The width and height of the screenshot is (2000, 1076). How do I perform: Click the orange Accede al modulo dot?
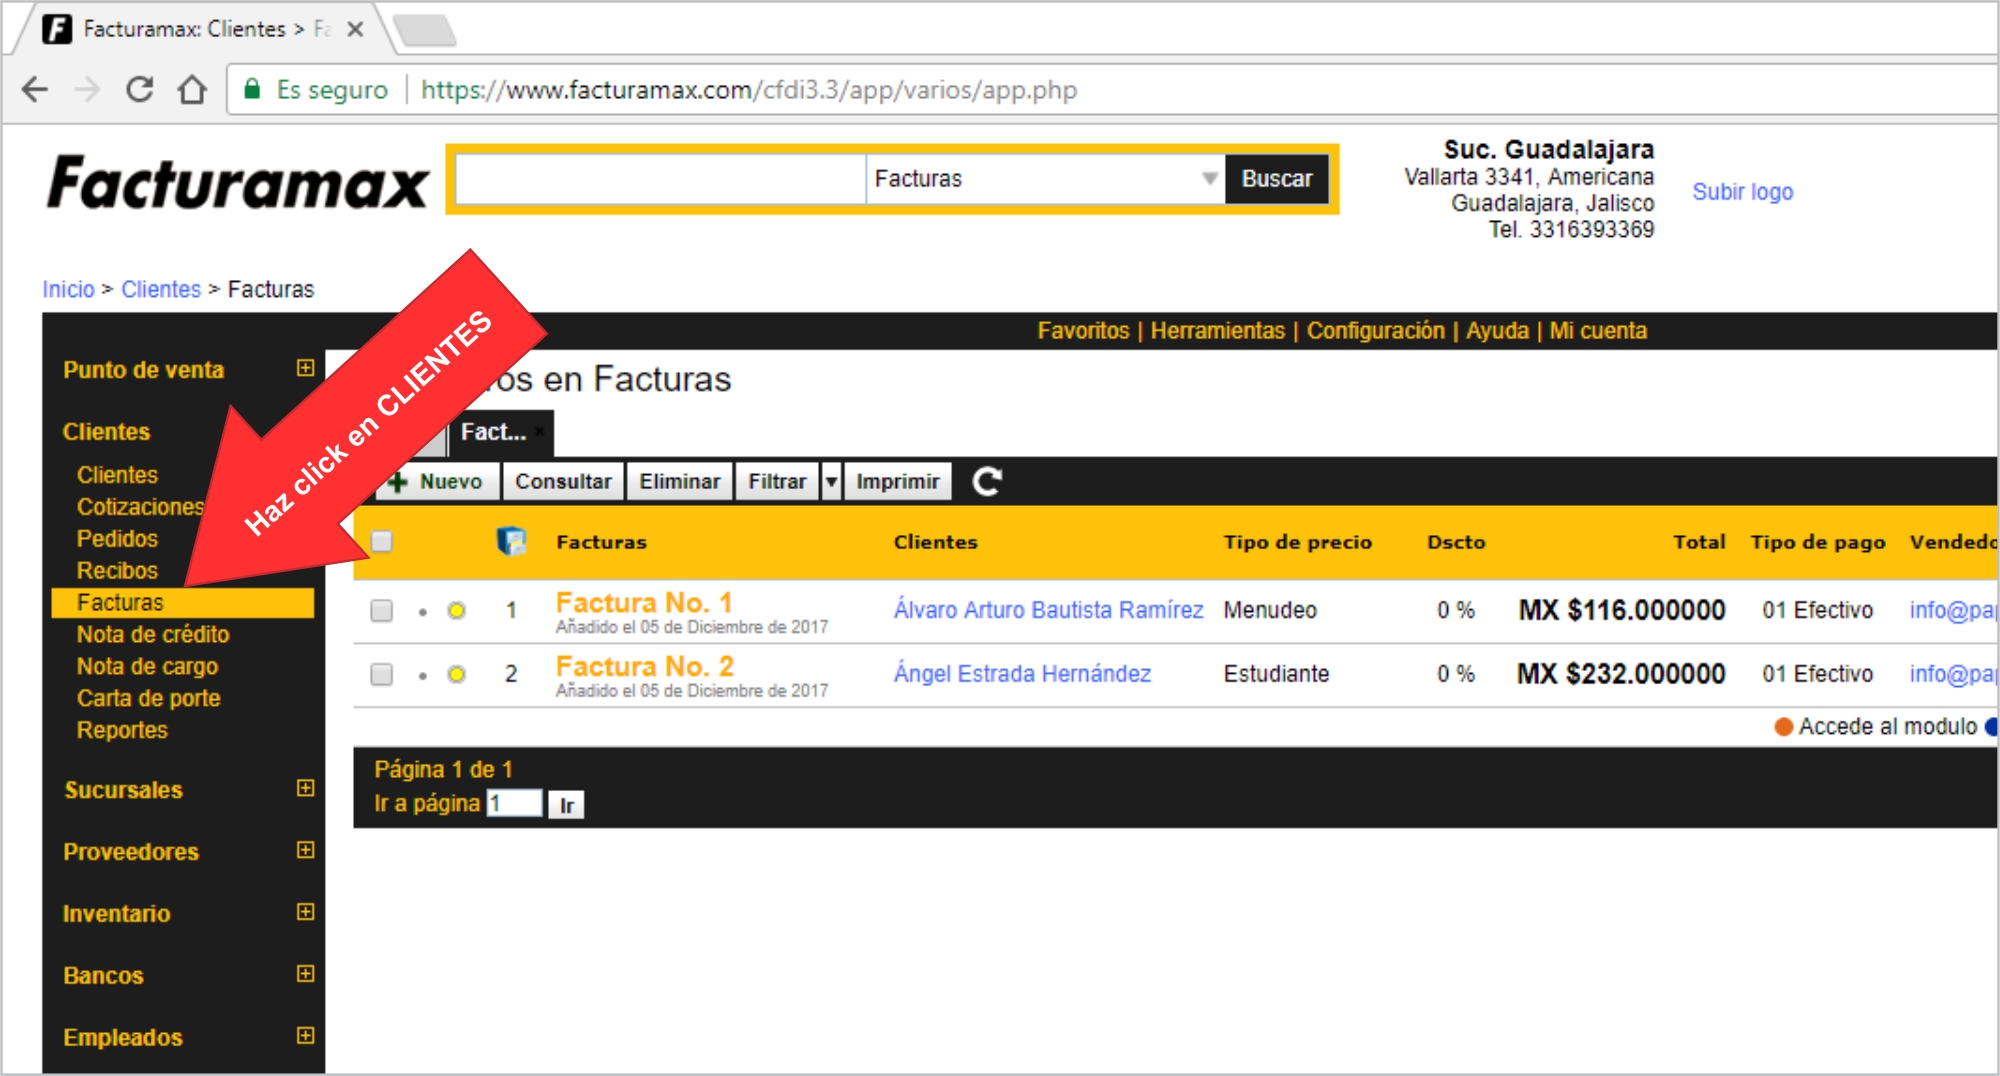pyautogui.click(x=1783, y=727)
